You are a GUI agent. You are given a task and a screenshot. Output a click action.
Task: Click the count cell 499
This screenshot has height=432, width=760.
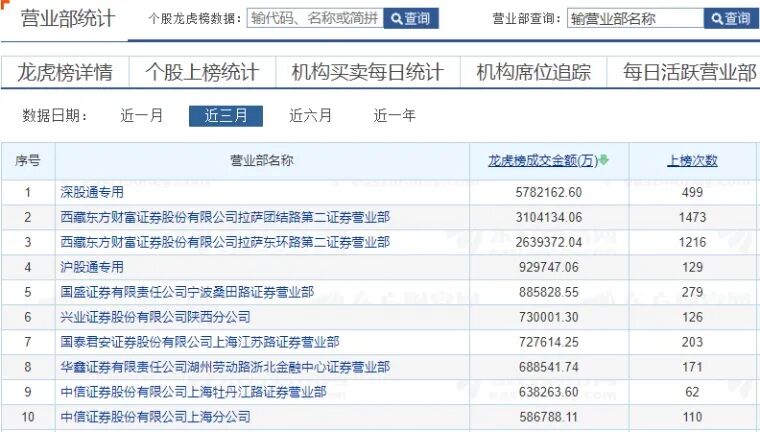[692, 192]
